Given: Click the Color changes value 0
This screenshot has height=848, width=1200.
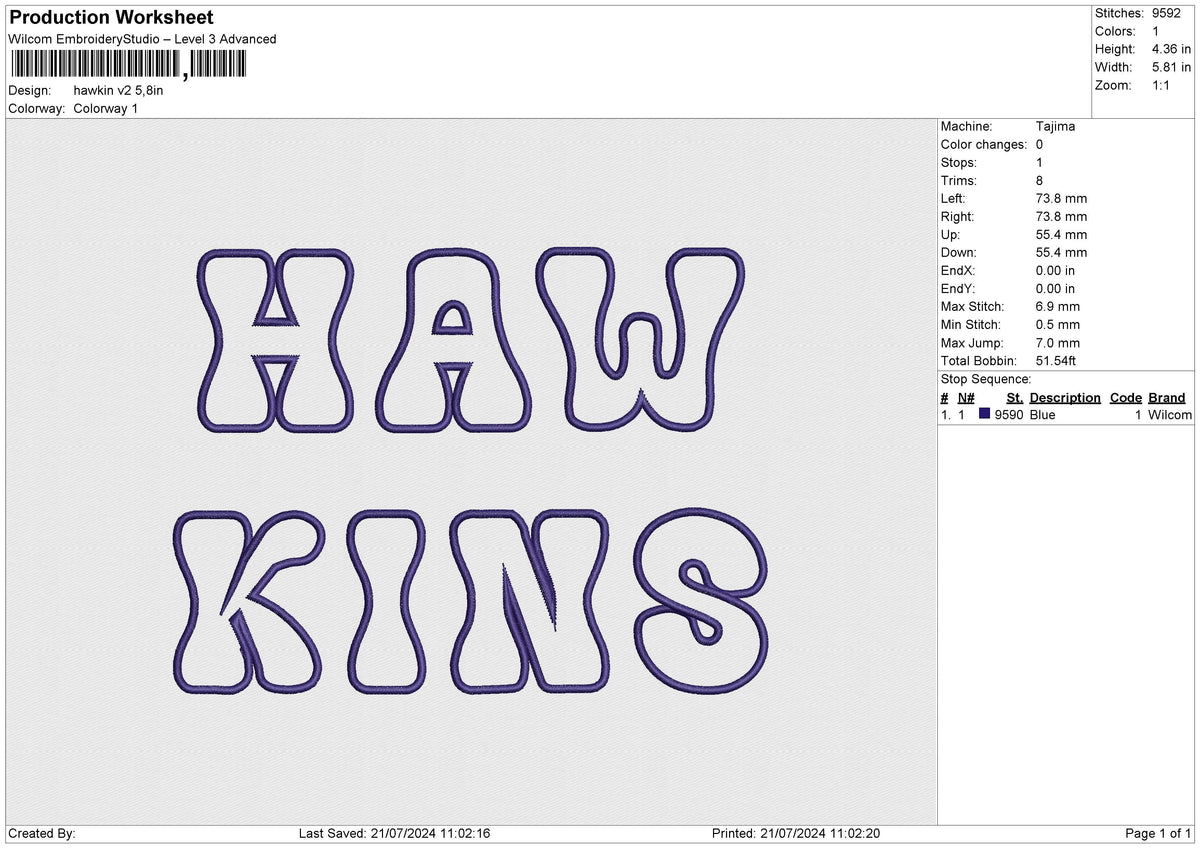Looking at the screenshot, I should pyautogui.click(x=1041, y=145).
